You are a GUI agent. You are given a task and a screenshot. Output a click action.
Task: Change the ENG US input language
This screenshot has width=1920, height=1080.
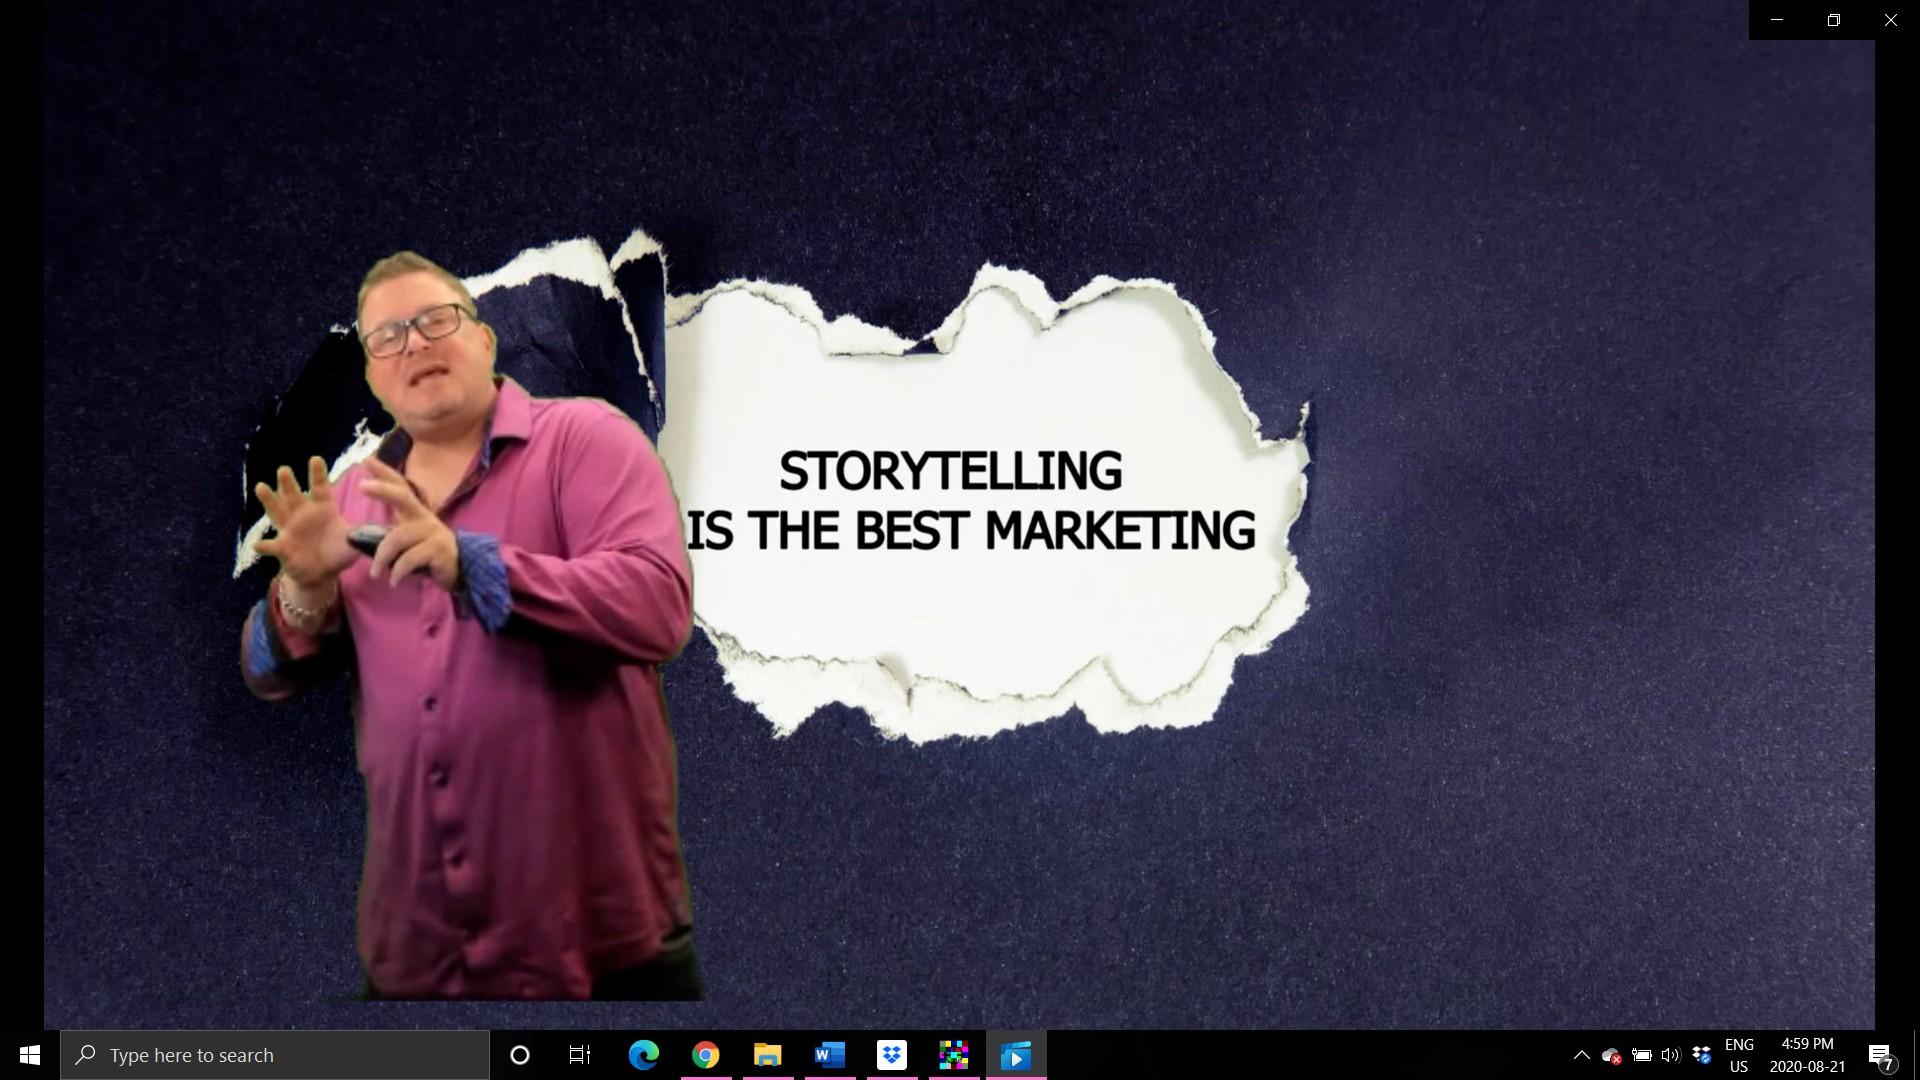click(x=1739, y=1055)
